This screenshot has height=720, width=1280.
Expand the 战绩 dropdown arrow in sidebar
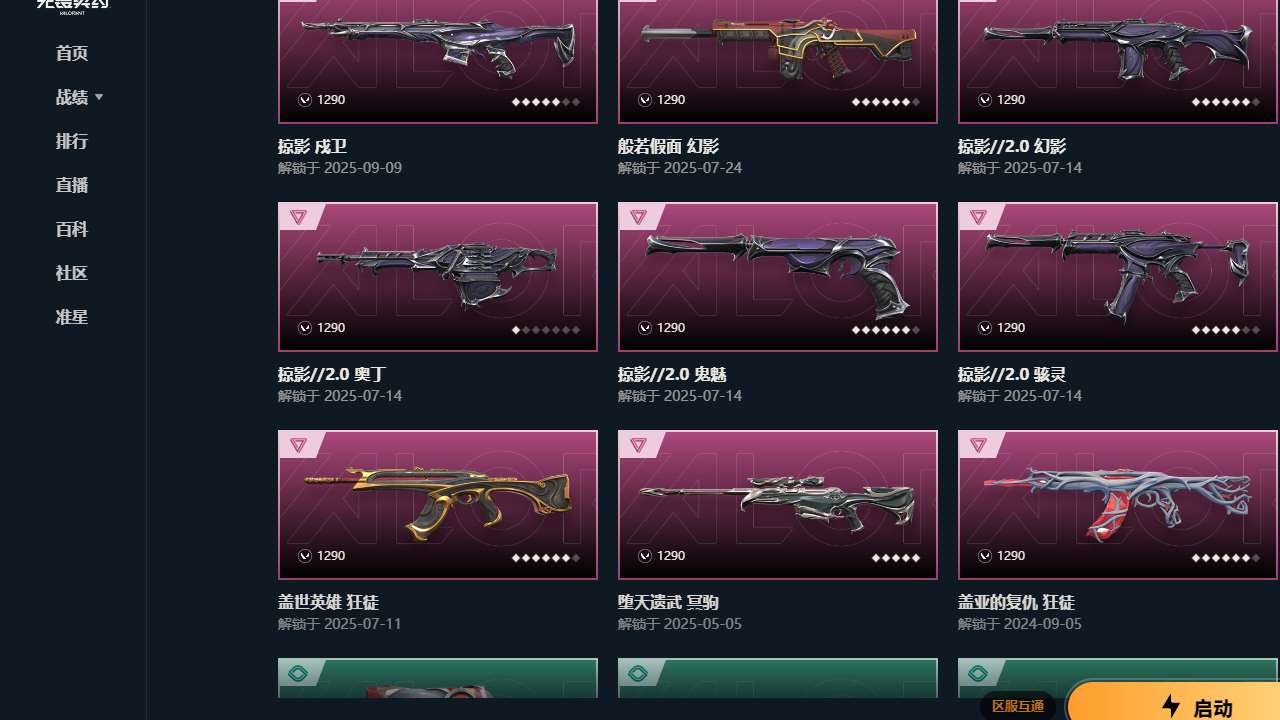click(x=99, y=97)
